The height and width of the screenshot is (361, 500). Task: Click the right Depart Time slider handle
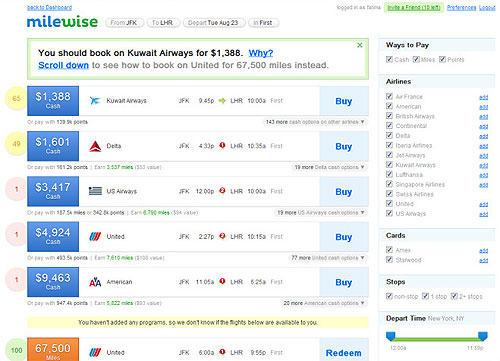[x=483, y=336]
